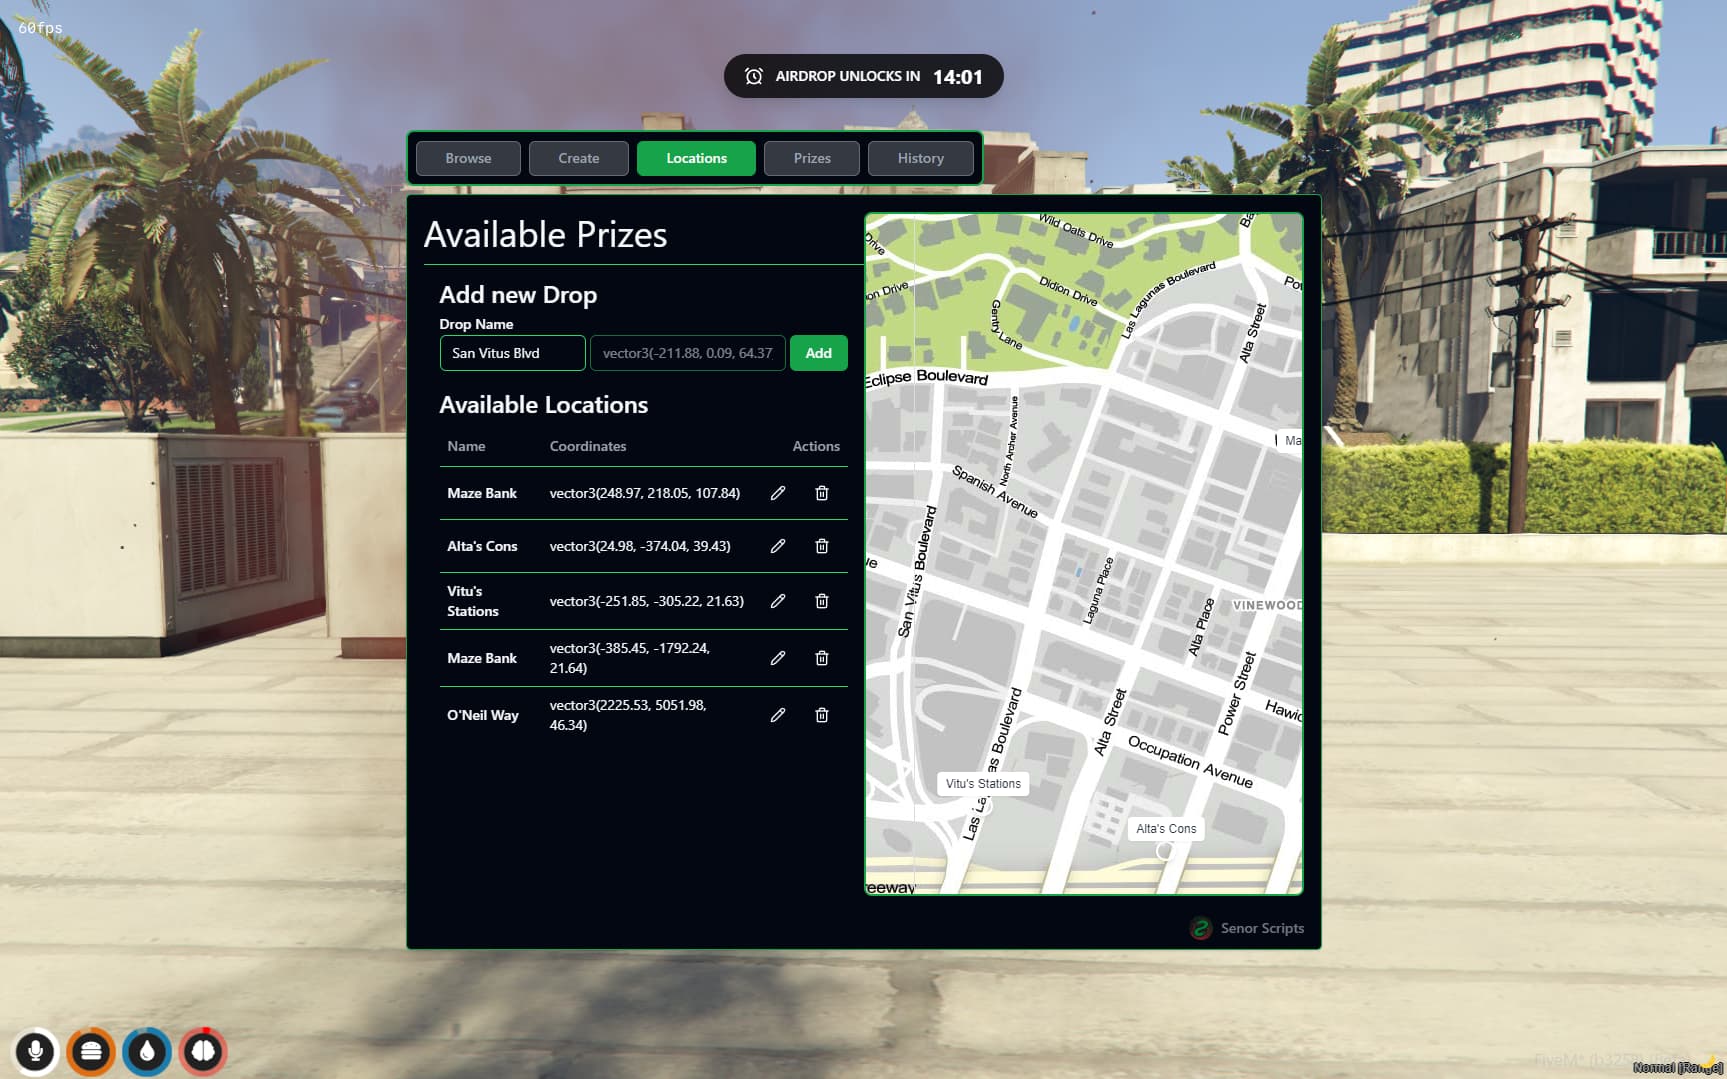Click the Add new Drop heading
The width and height of the screenshot is (1727, 1079).
click(518, 294)
